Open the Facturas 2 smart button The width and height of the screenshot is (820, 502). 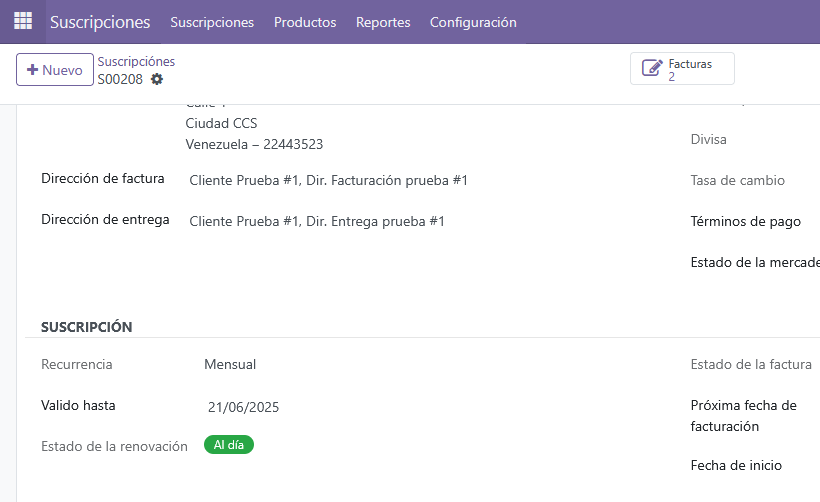pyautogui.click(x=683, y=69)
